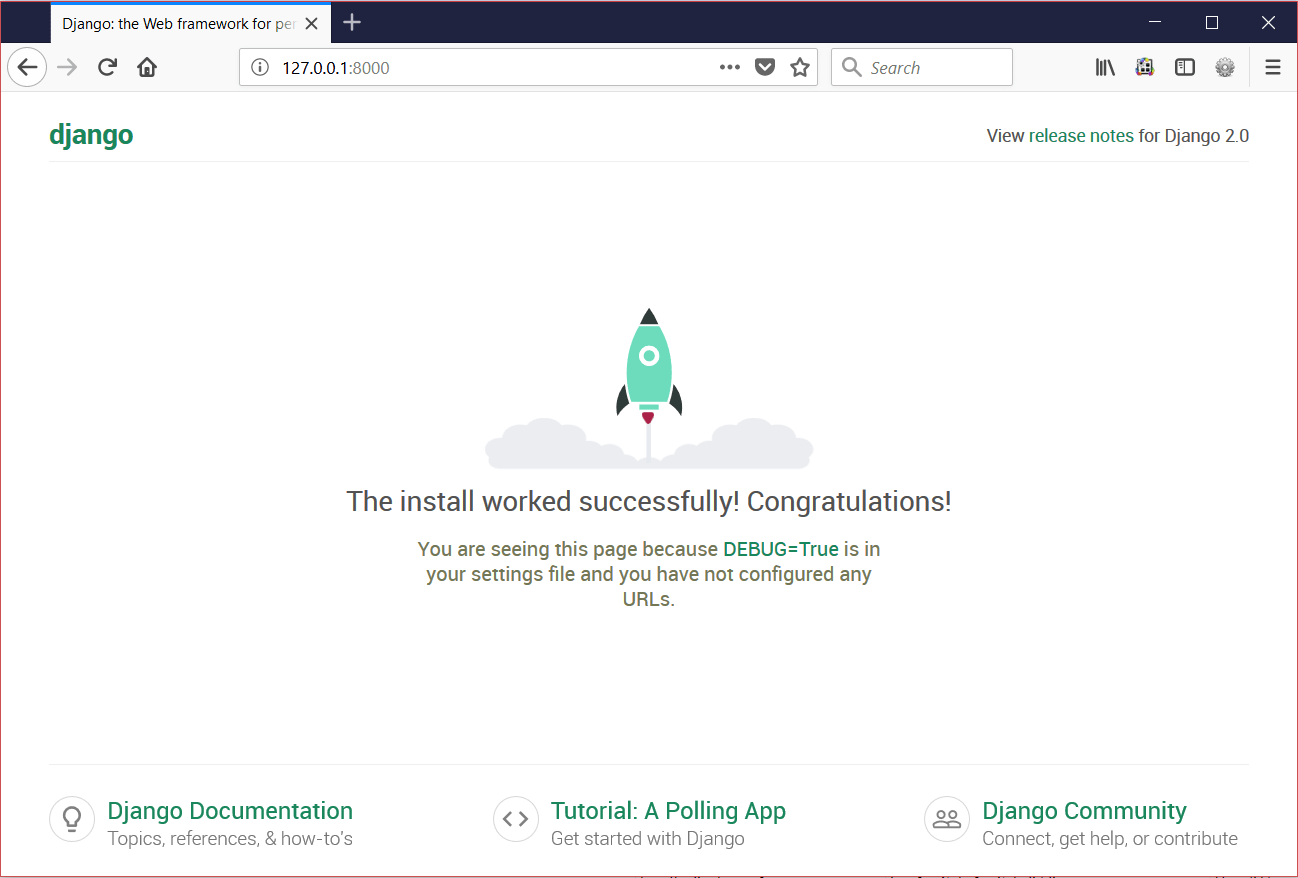Open the page actions ellipsis menu

click(x=730, y=67)
